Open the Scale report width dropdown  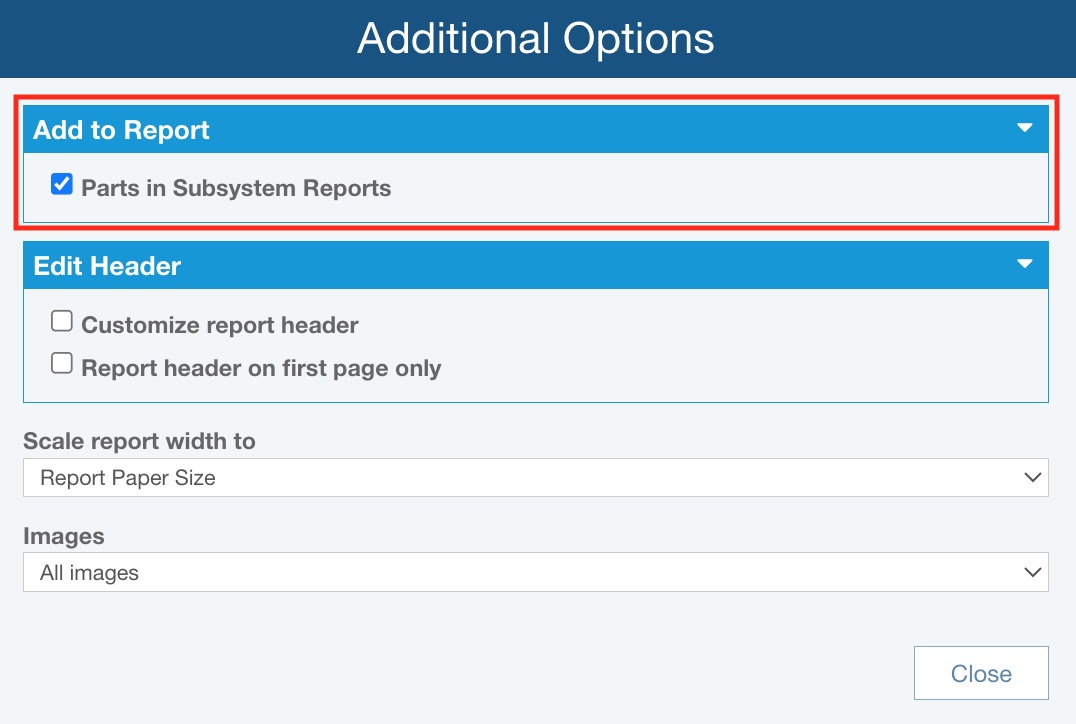(x=535, y=478)
